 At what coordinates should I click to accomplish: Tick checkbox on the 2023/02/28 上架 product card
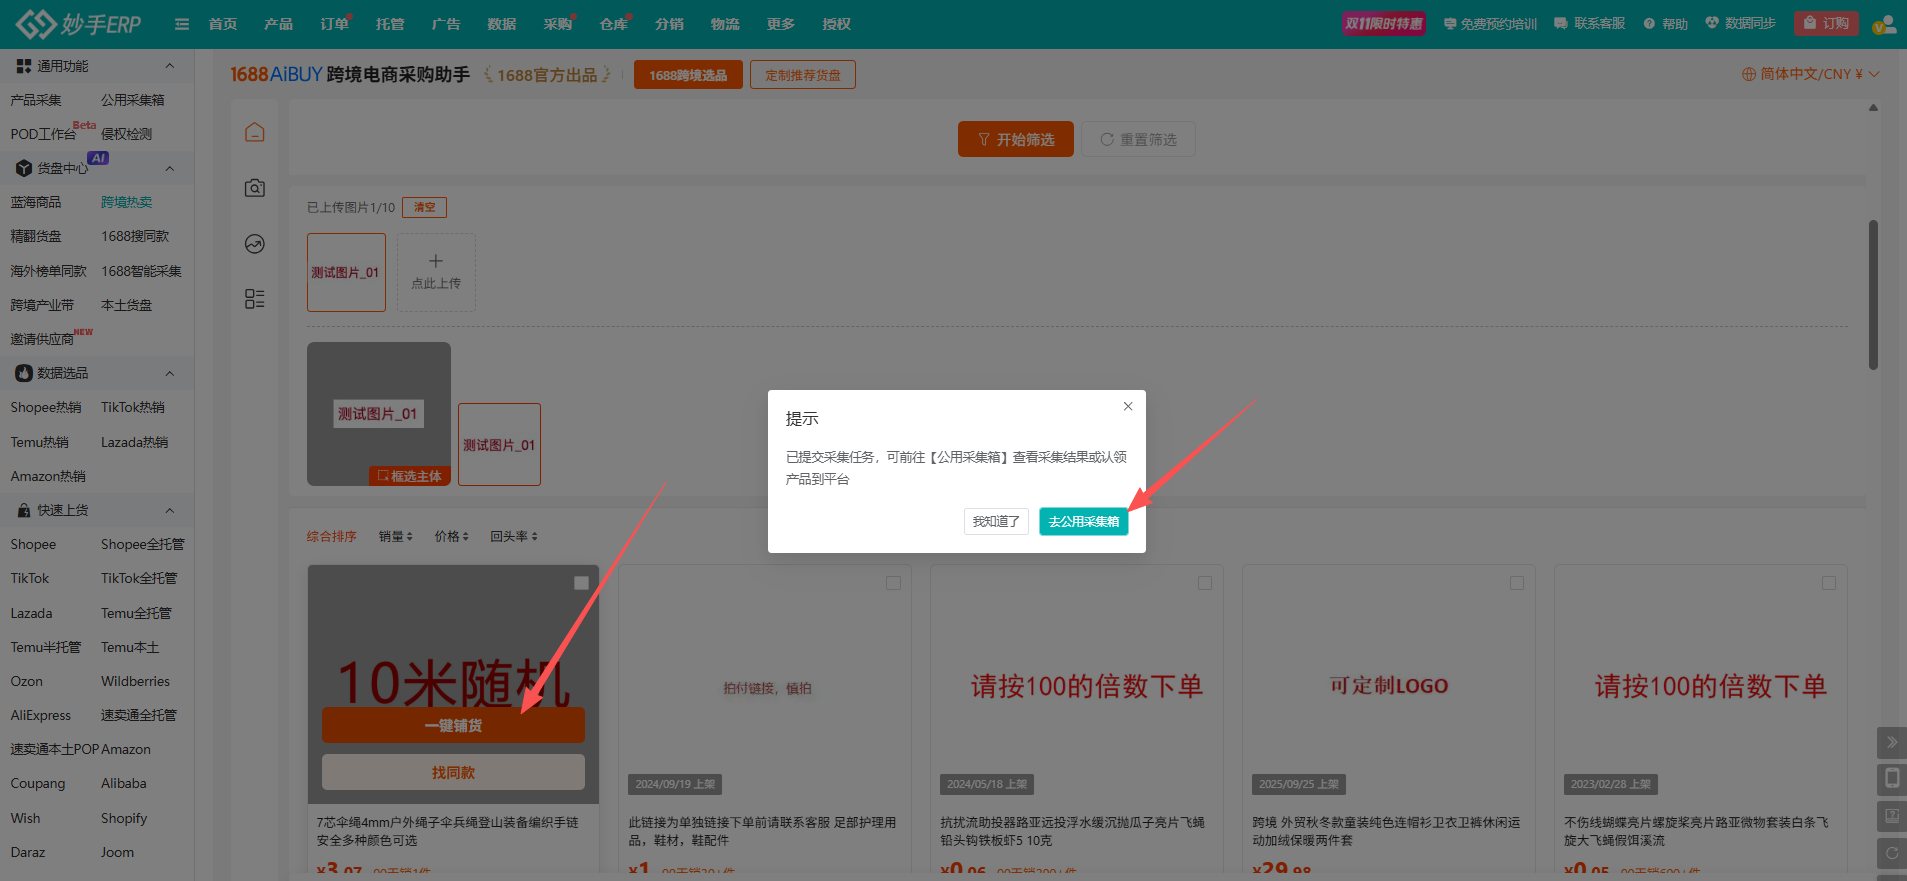point(1829,583)
